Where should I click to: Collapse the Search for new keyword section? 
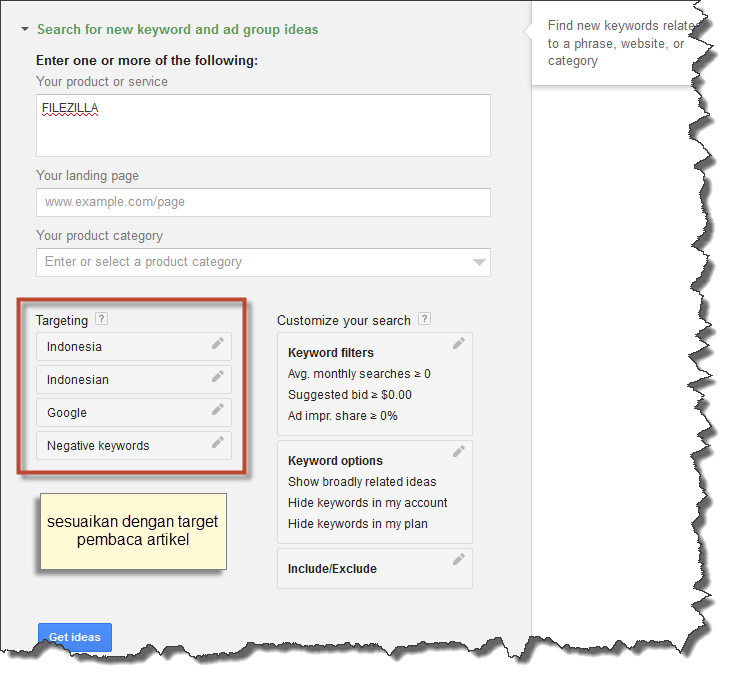25,30
